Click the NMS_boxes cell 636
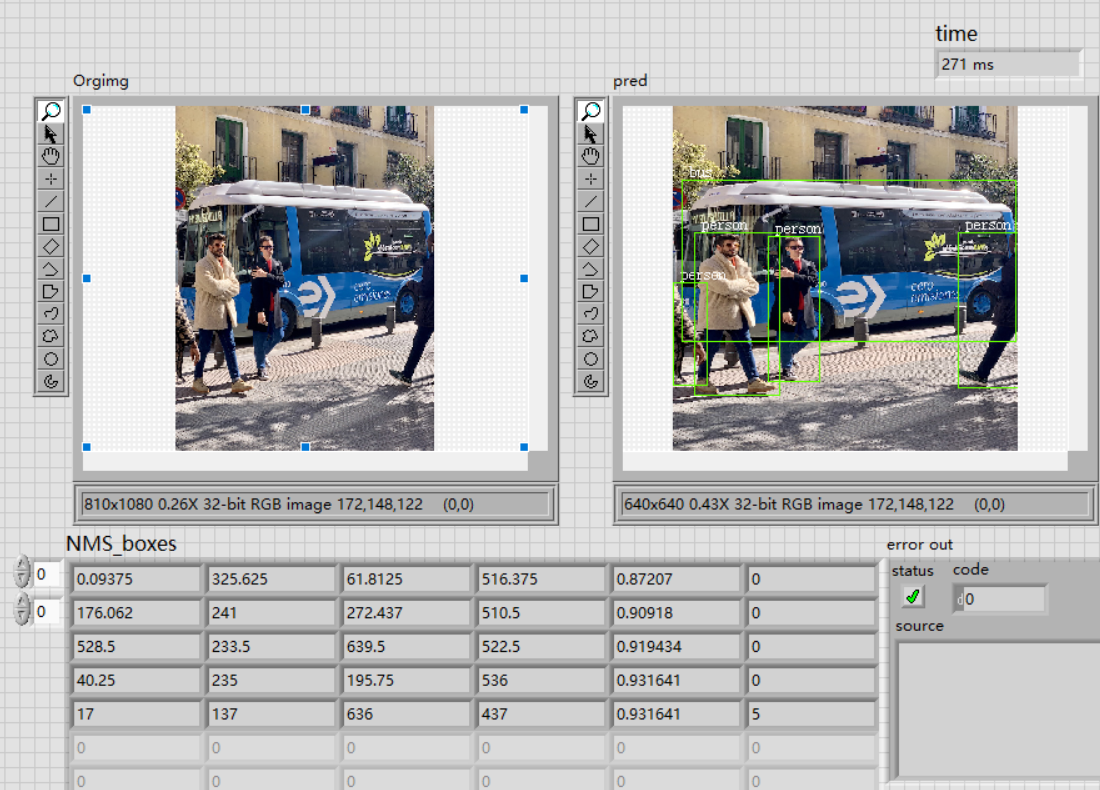This screenshot has width=1100, height=790. pyautogui.click(x=406, y=714)
